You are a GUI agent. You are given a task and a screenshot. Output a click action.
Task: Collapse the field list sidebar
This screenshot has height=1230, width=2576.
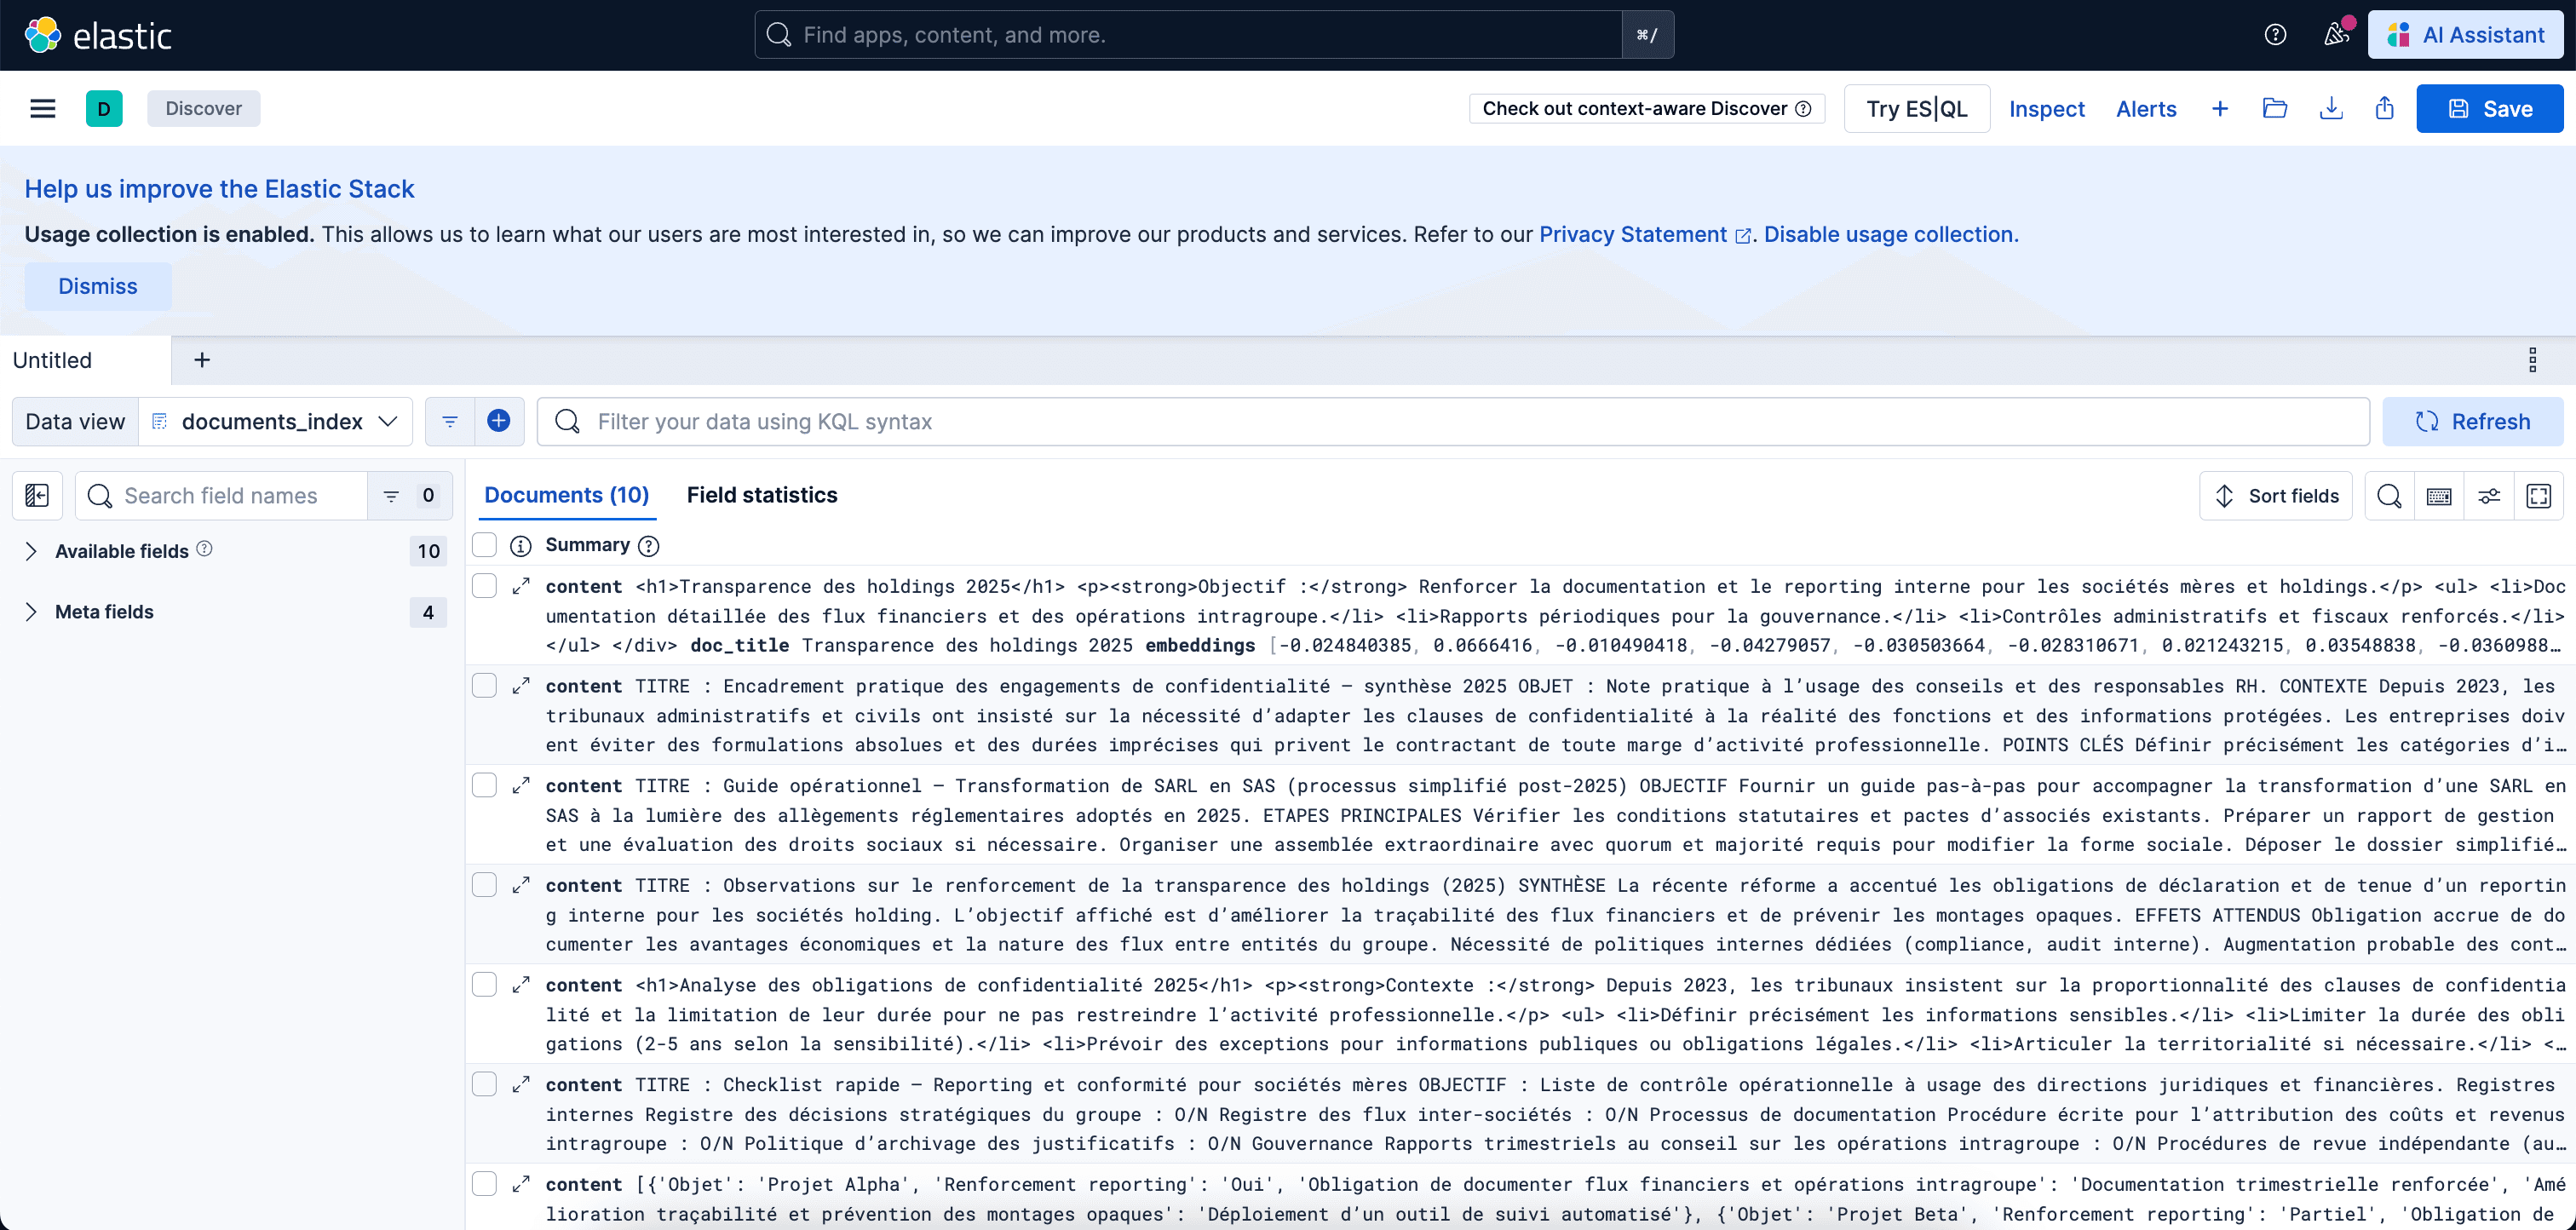coord(37,496)
